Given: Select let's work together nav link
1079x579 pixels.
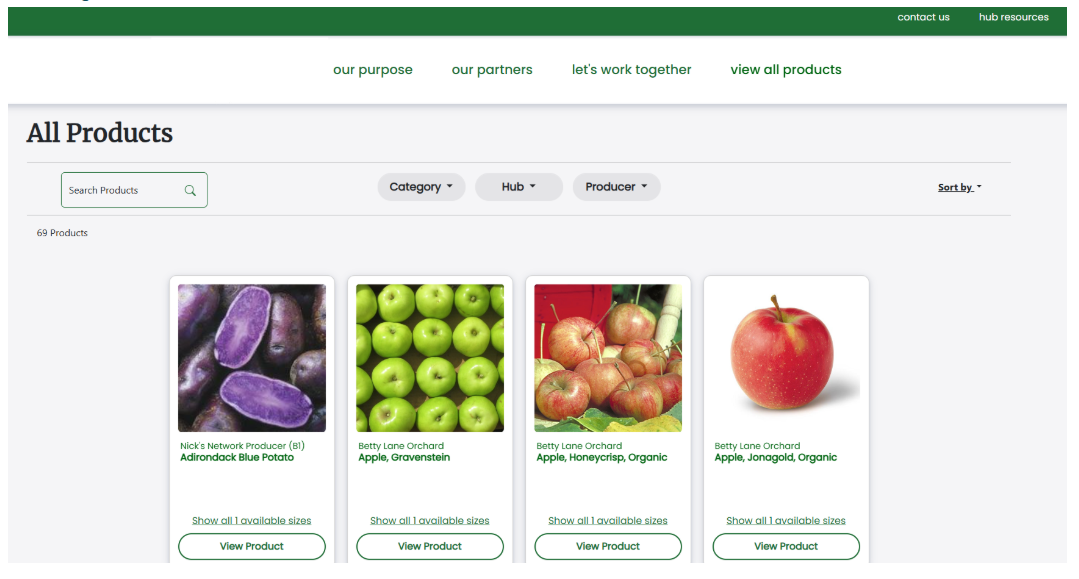Looking at the screenshot, I should pyautogui.click(x=632, y=70).
